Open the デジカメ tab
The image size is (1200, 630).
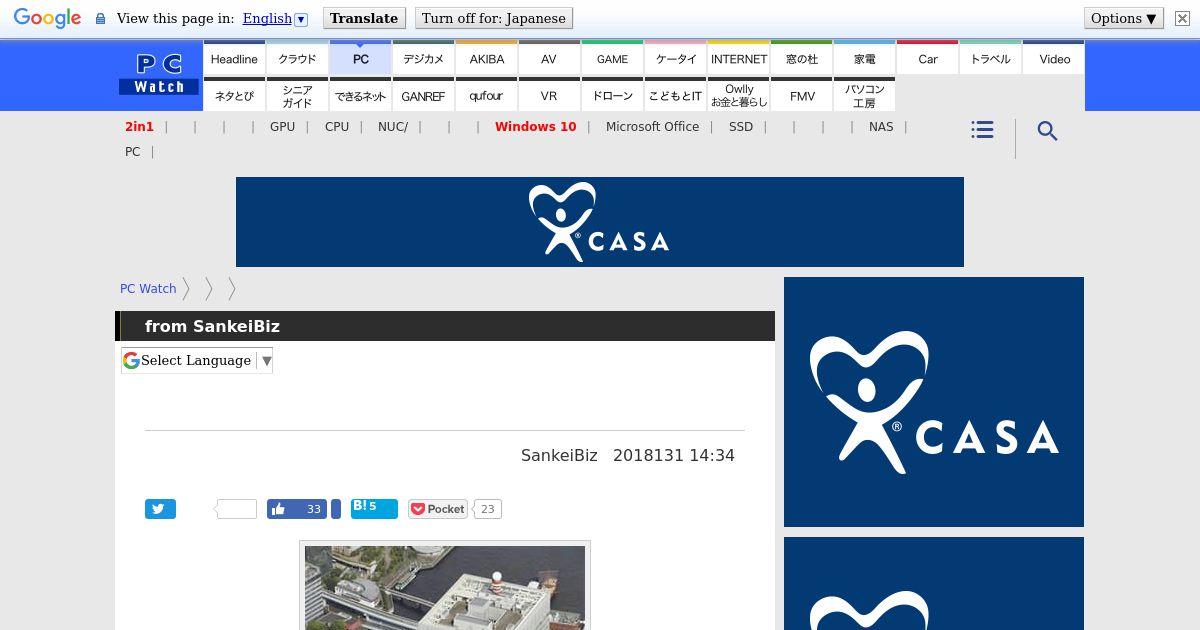[x=423, y=58]
